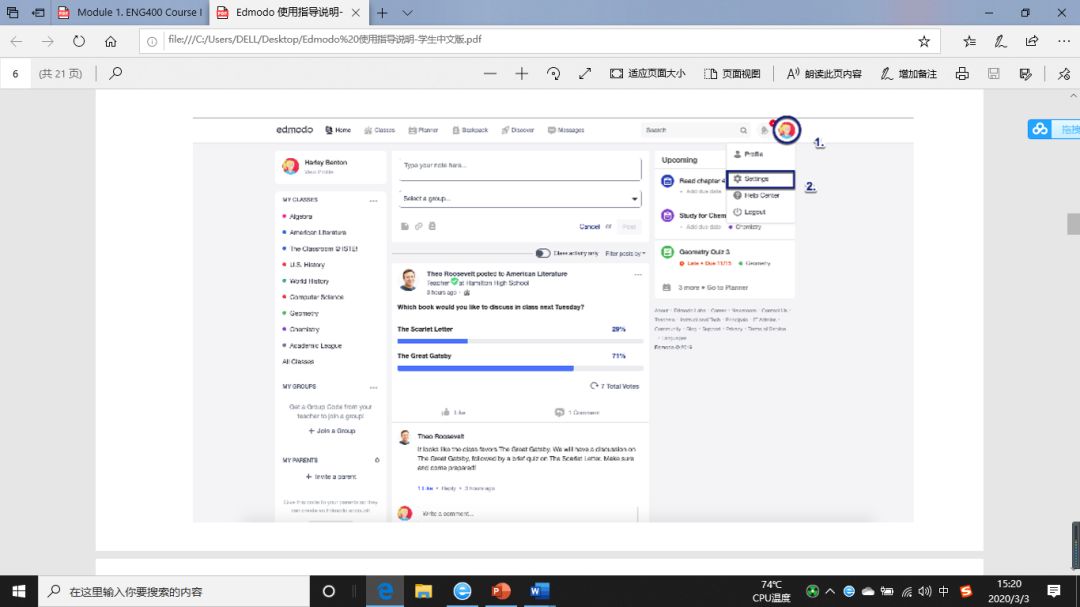
Task: Click Algebra in the My Classes list
Action: (x=300, y=216)
